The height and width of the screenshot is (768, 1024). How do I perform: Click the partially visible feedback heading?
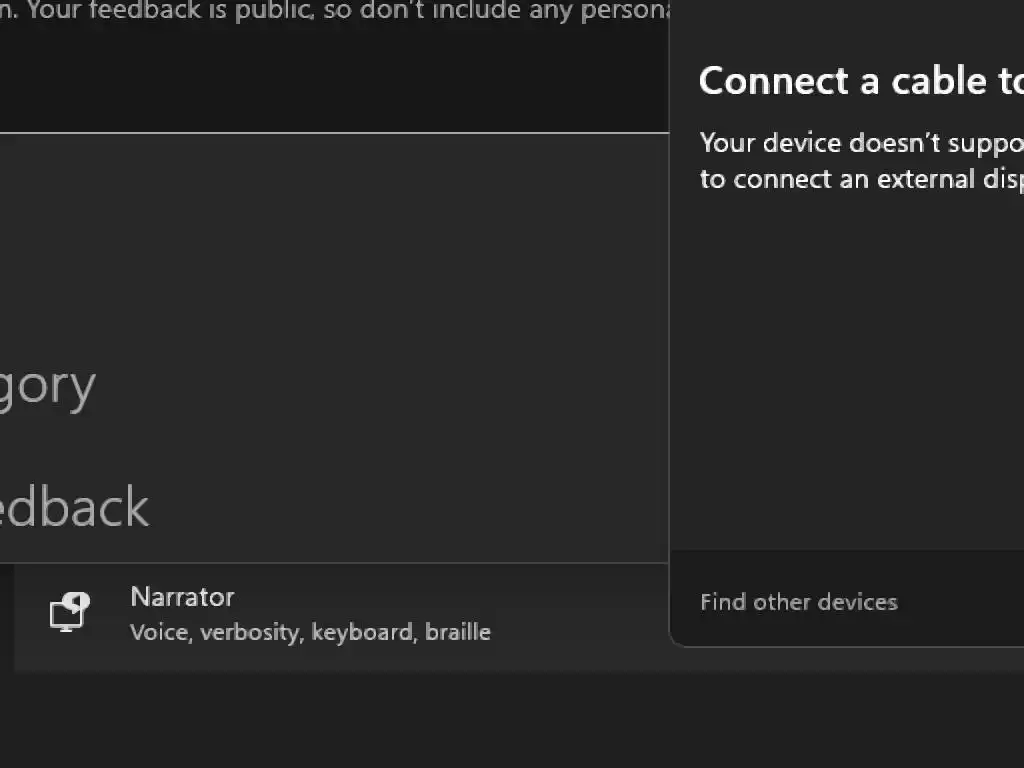tap(74, 507)
